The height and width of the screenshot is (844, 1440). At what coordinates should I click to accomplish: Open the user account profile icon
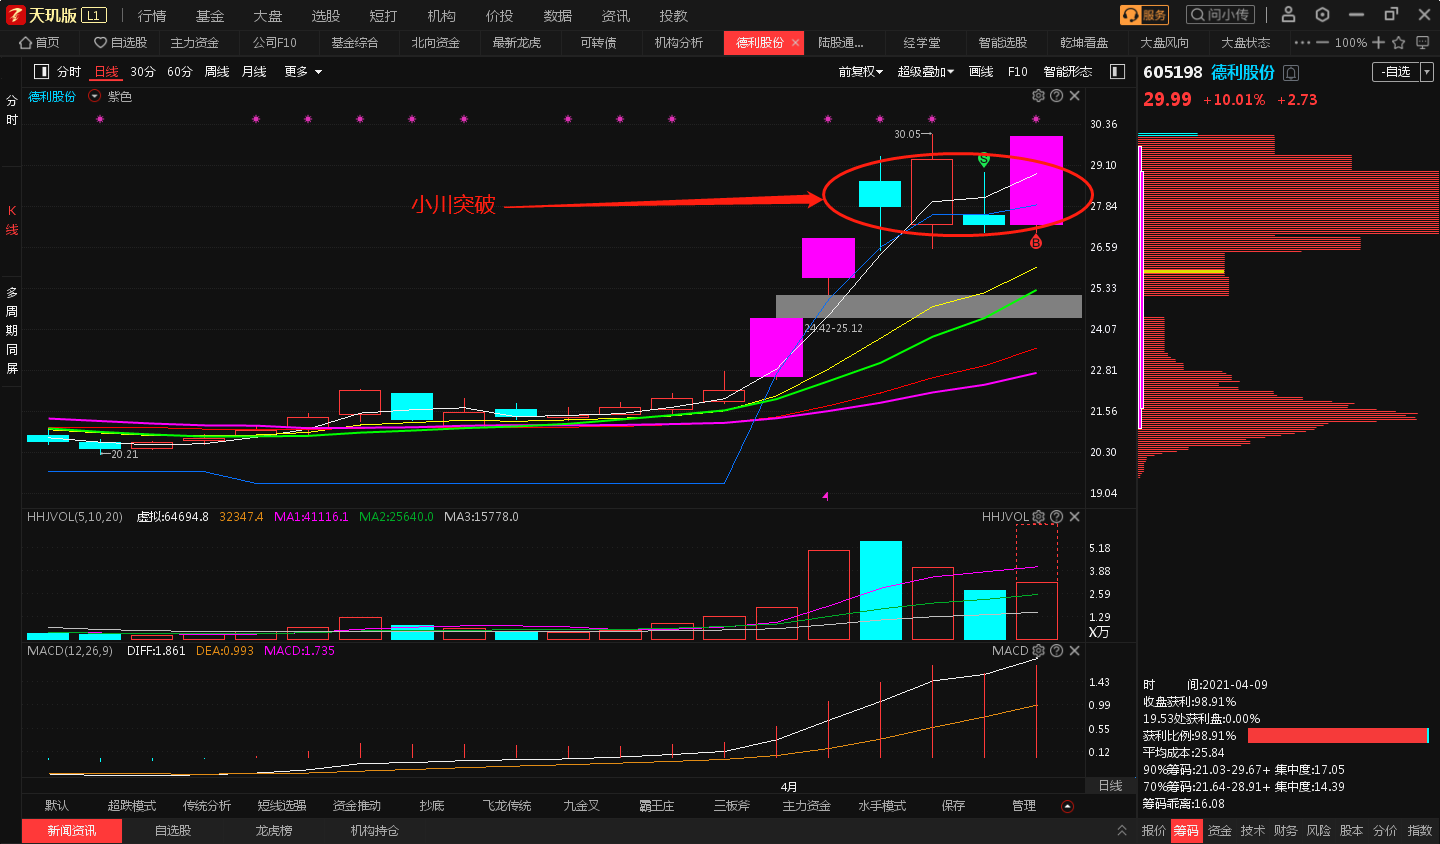(x=1288, y=15)
